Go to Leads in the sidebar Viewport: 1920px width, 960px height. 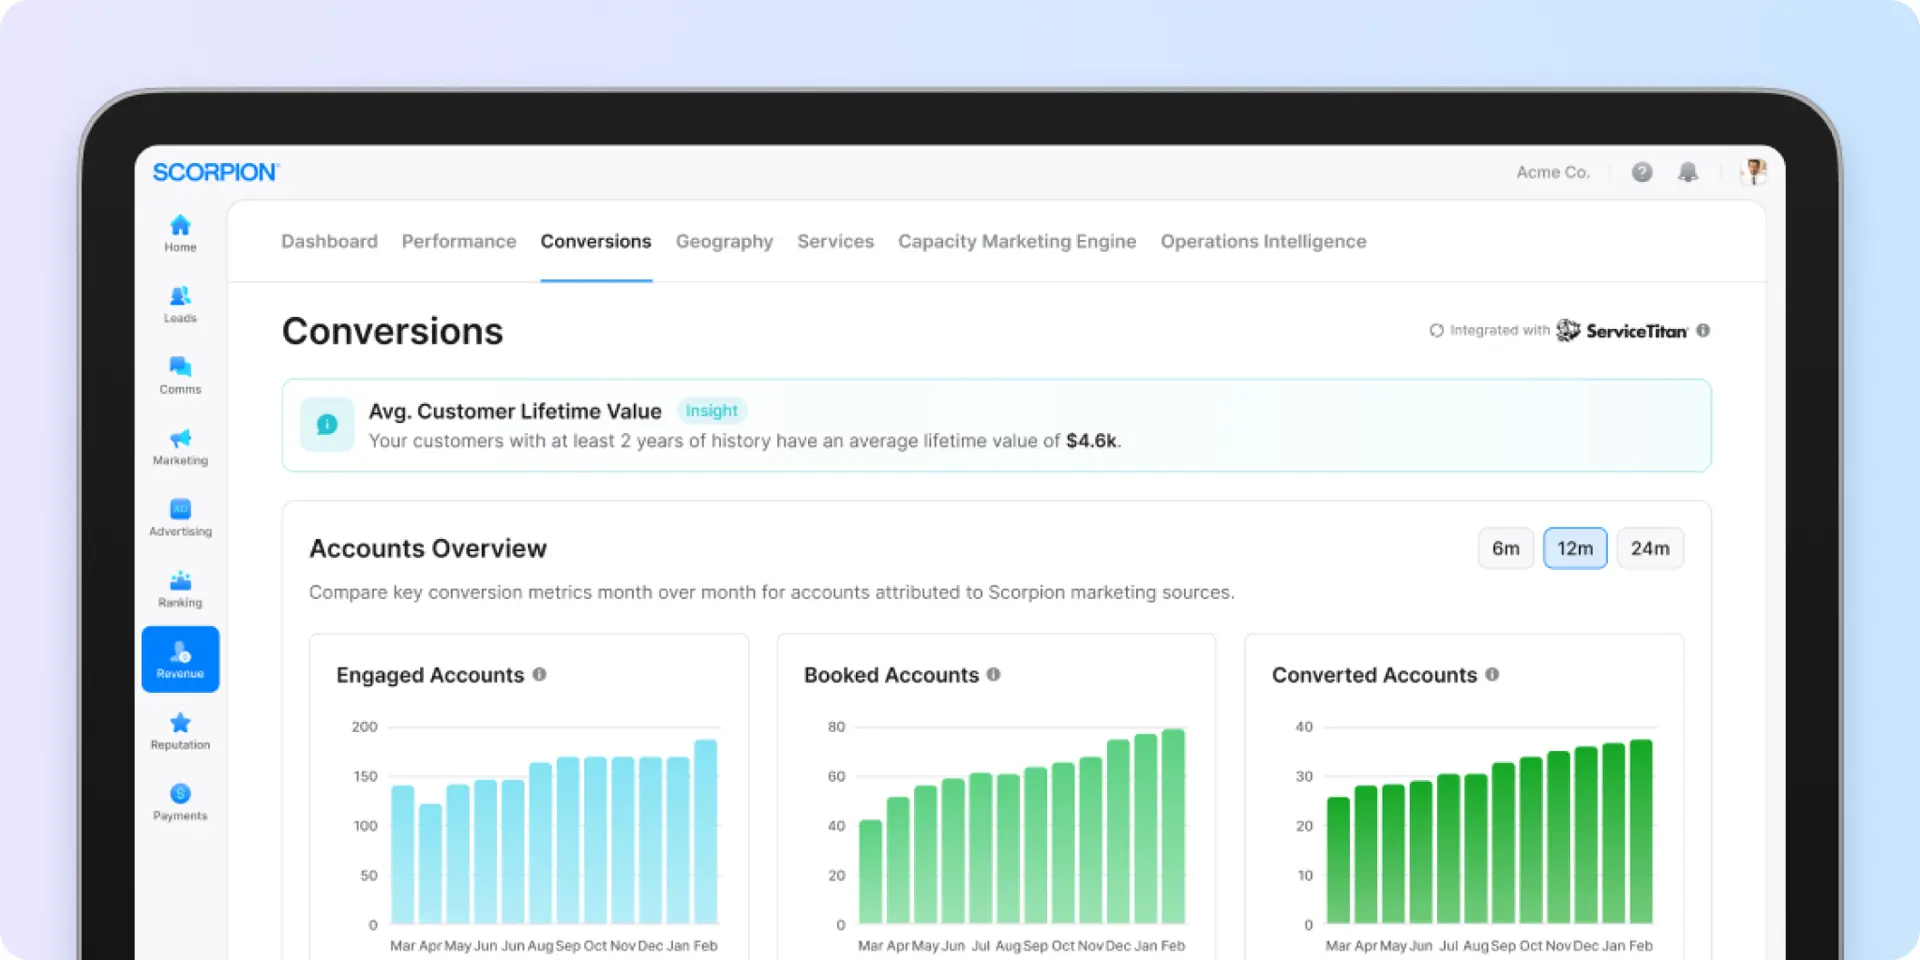tap(180, 304)
